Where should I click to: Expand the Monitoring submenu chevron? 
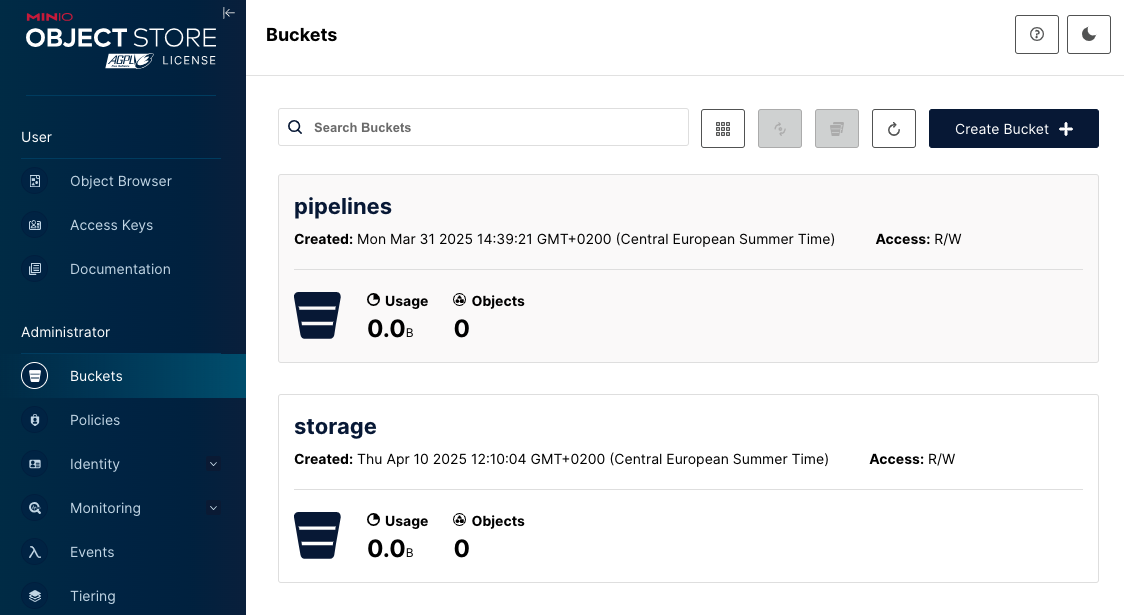coord(213,508)
